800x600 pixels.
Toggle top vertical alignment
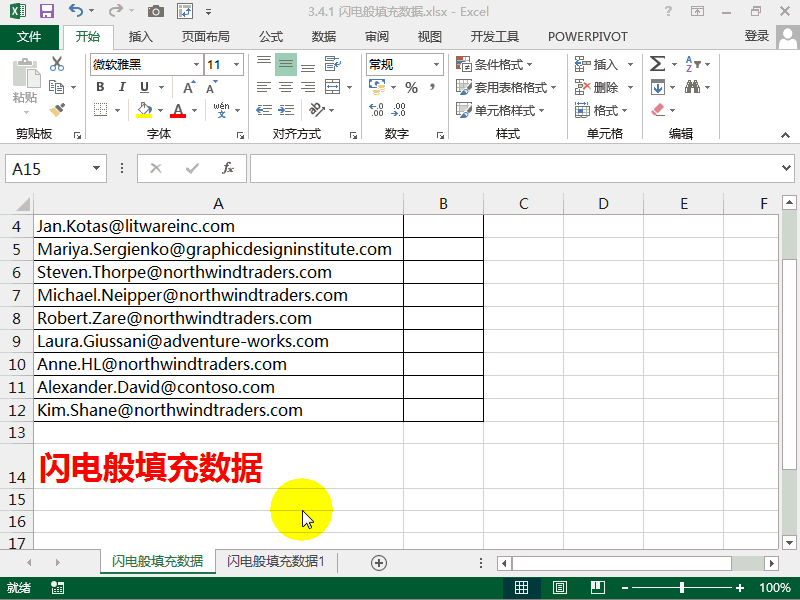264,64
